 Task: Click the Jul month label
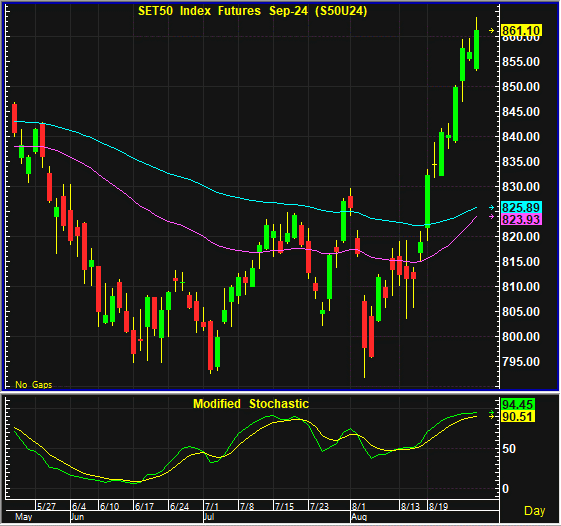tap(209, 517)
